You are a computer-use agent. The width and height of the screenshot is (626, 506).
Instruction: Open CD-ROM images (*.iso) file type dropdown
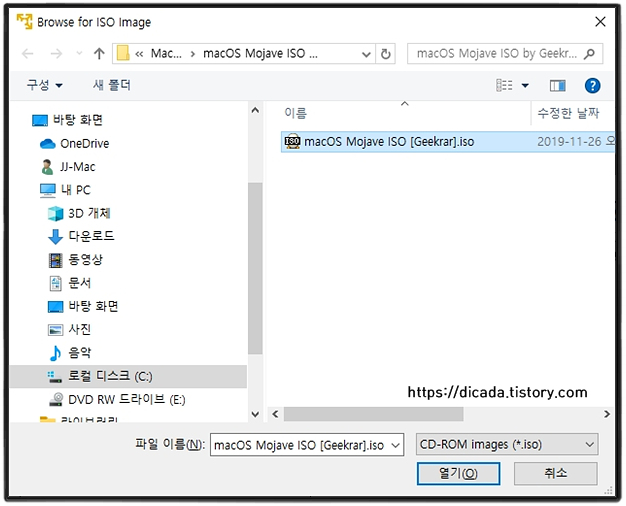[507, 444]
